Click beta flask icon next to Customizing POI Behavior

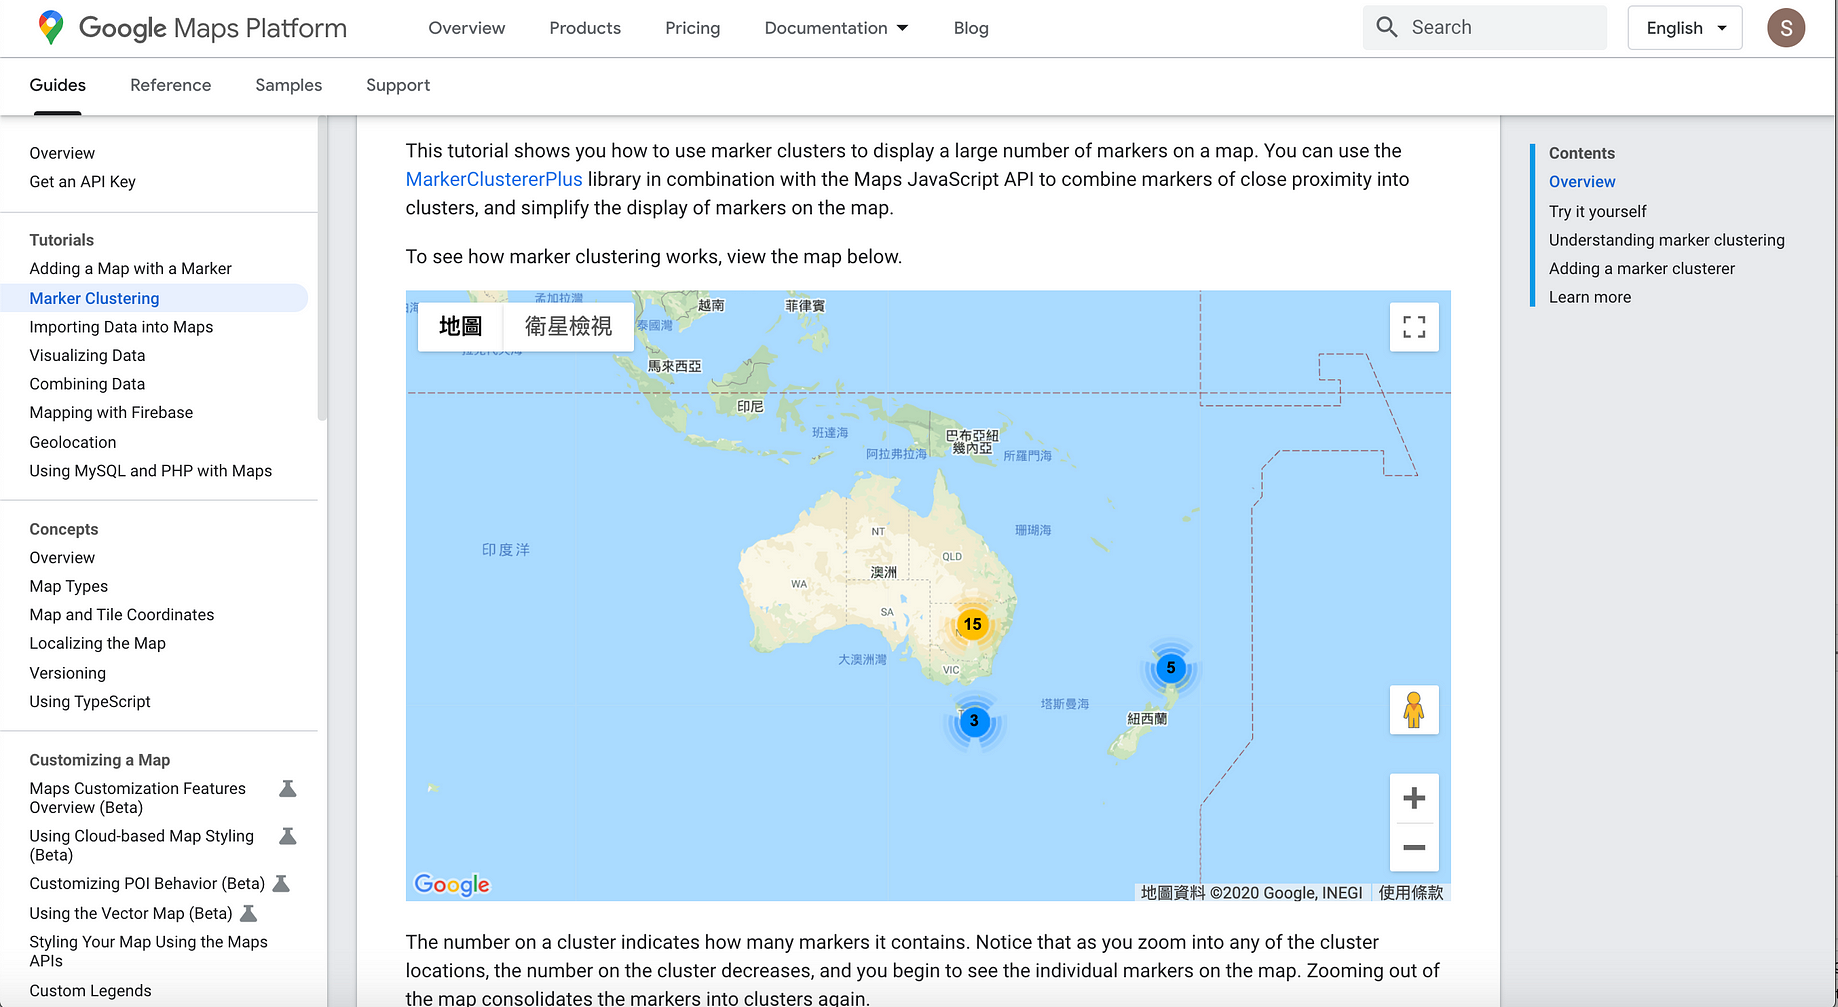coord(281,884)
